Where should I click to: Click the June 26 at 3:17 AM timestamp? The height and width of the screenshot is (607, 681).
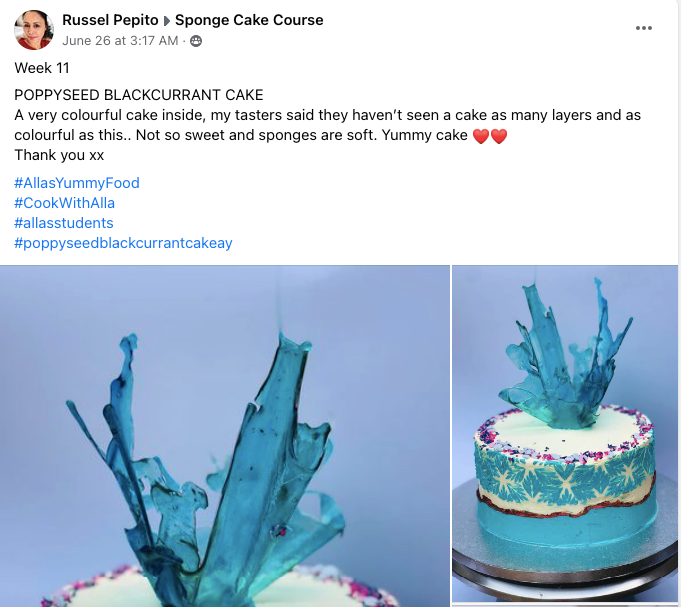pyautogui.click(x=120, y=41)
